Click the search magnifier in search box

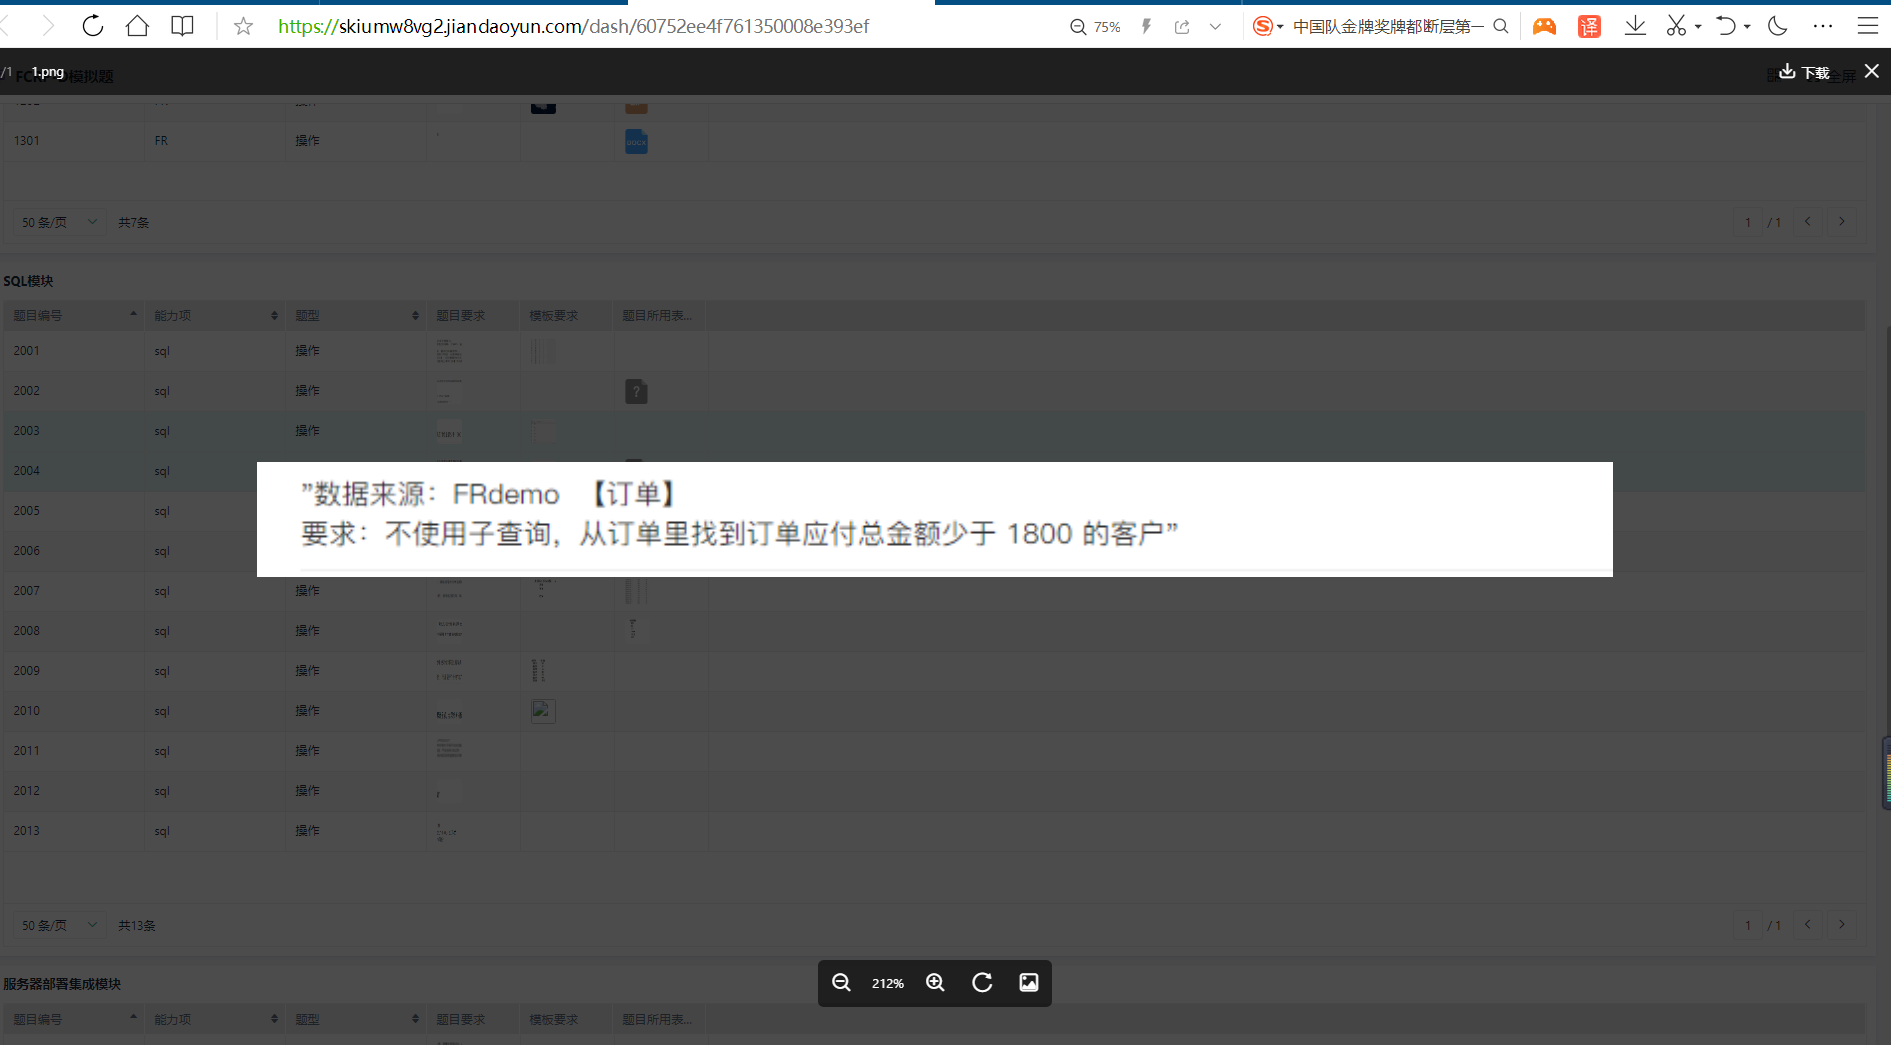[x=1501, y=27]
